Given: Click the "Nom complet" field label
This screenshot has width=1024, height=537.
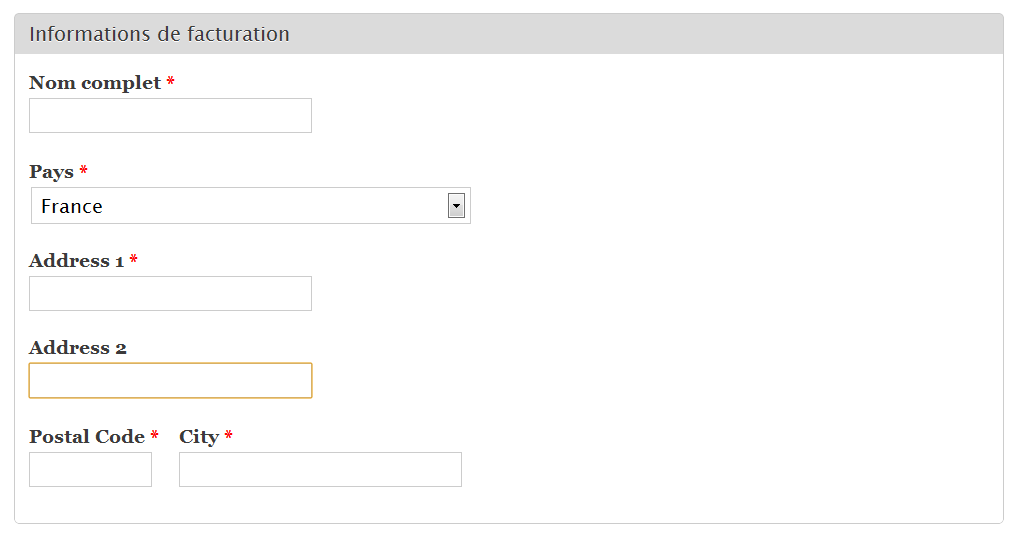Looking at the screenshot, I should (x=95, y=83).
